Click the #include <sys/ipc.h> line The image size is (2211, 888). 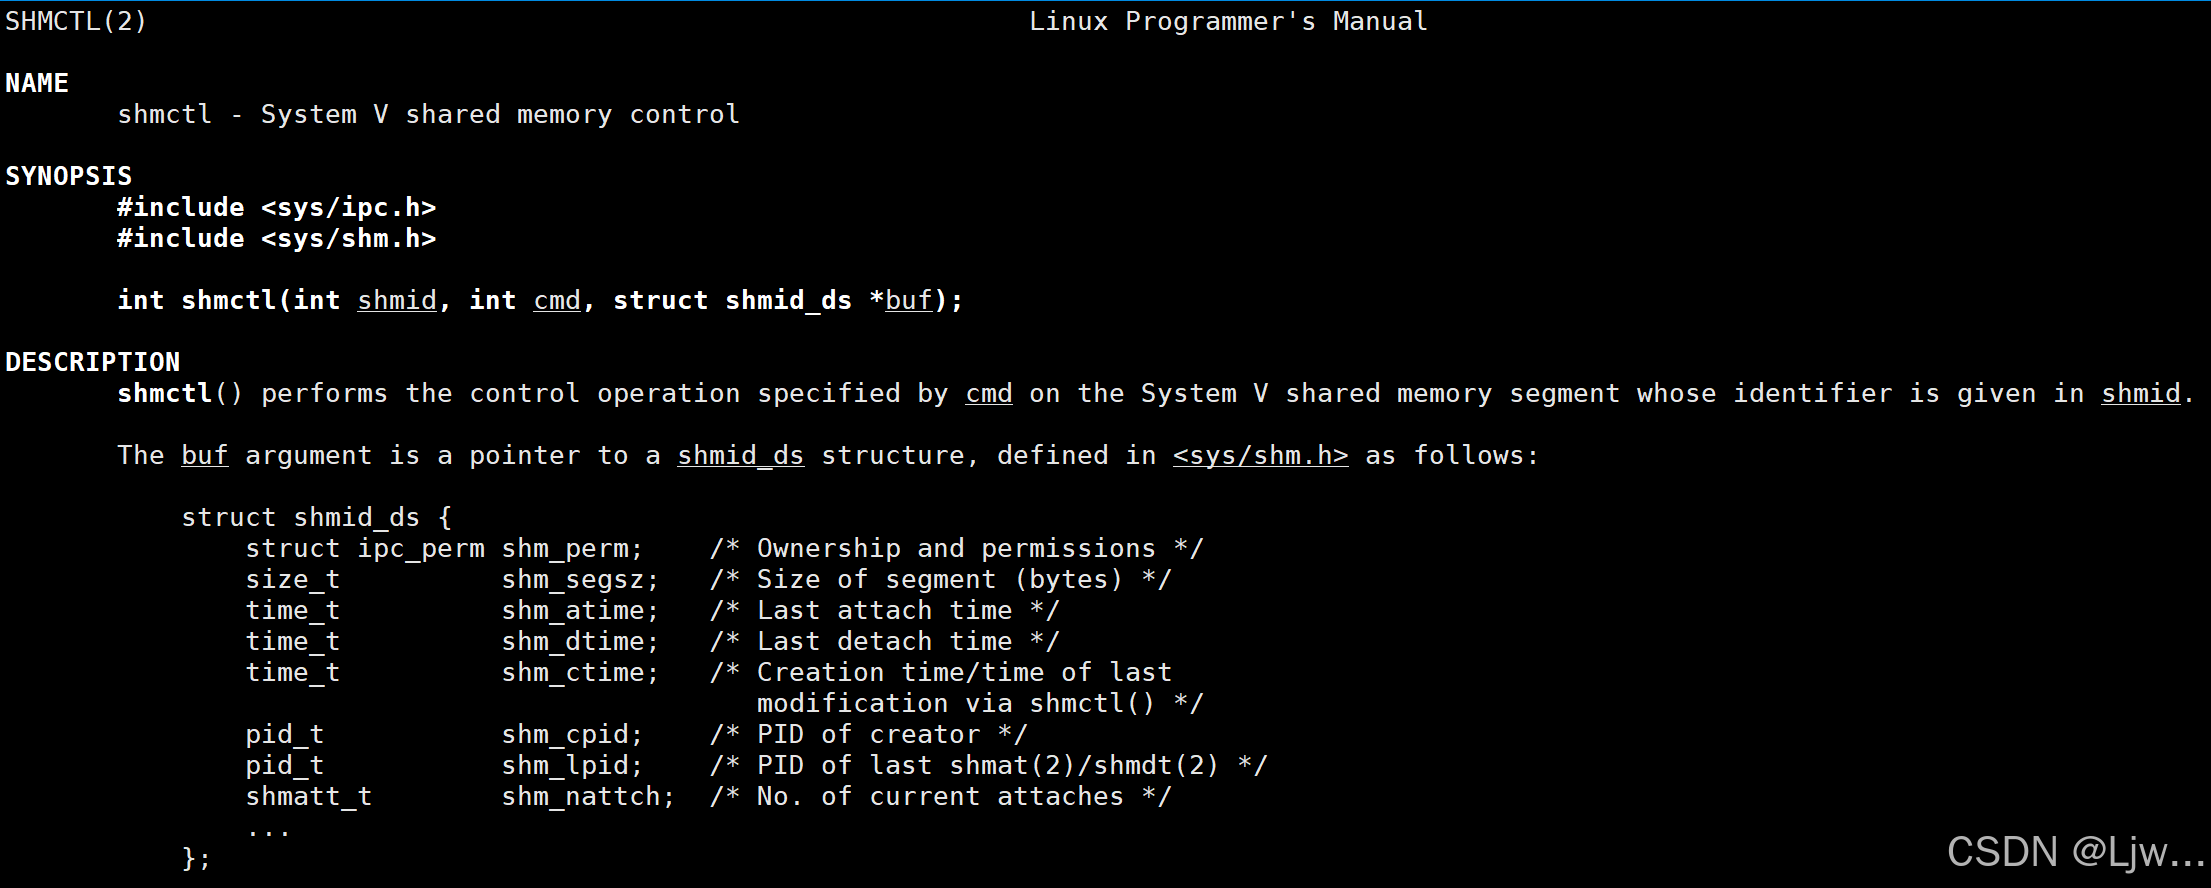tap(277, 207)
